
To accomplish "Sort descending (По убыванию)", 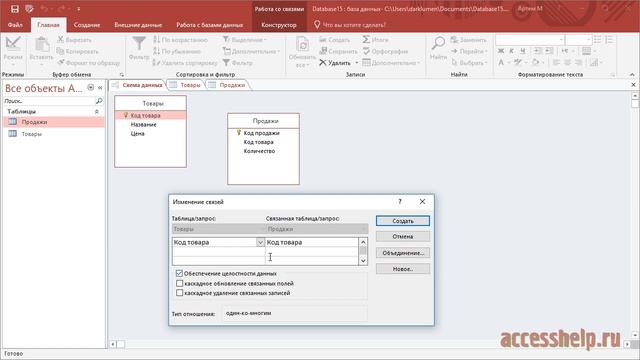I will coord(177,51).
